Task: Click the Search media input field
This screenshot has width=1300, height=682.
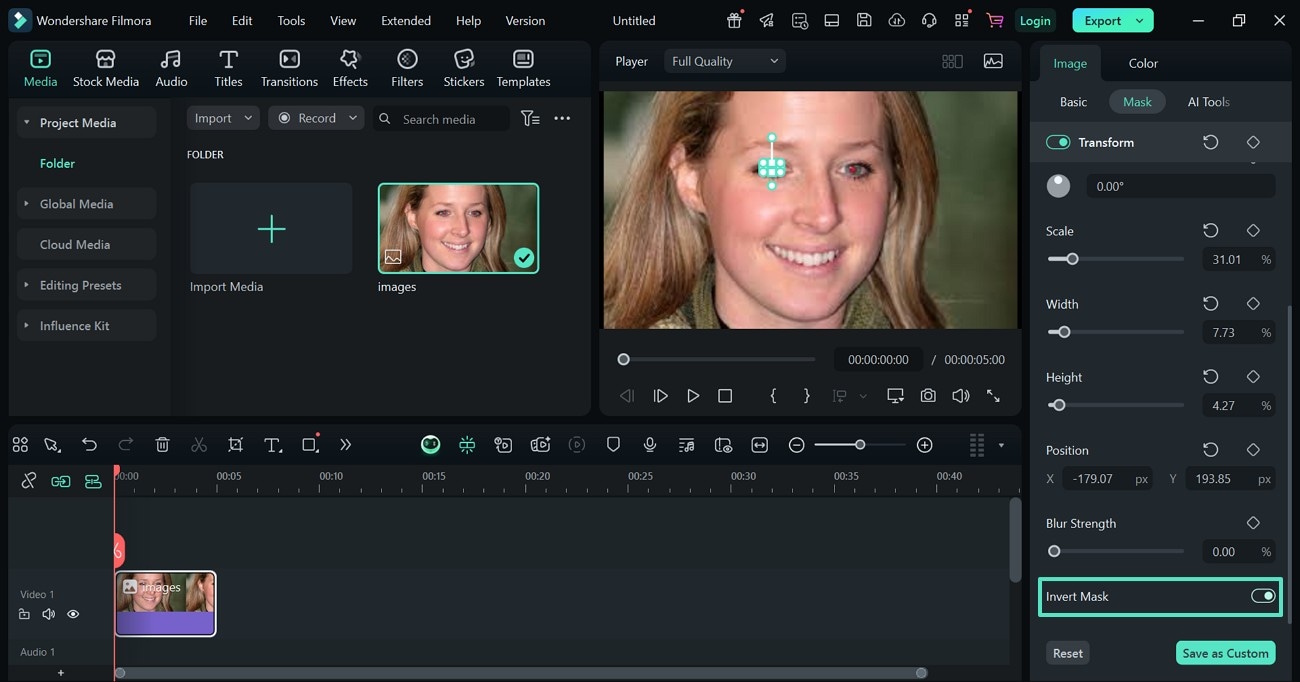Action: click(x=440, y=119)
